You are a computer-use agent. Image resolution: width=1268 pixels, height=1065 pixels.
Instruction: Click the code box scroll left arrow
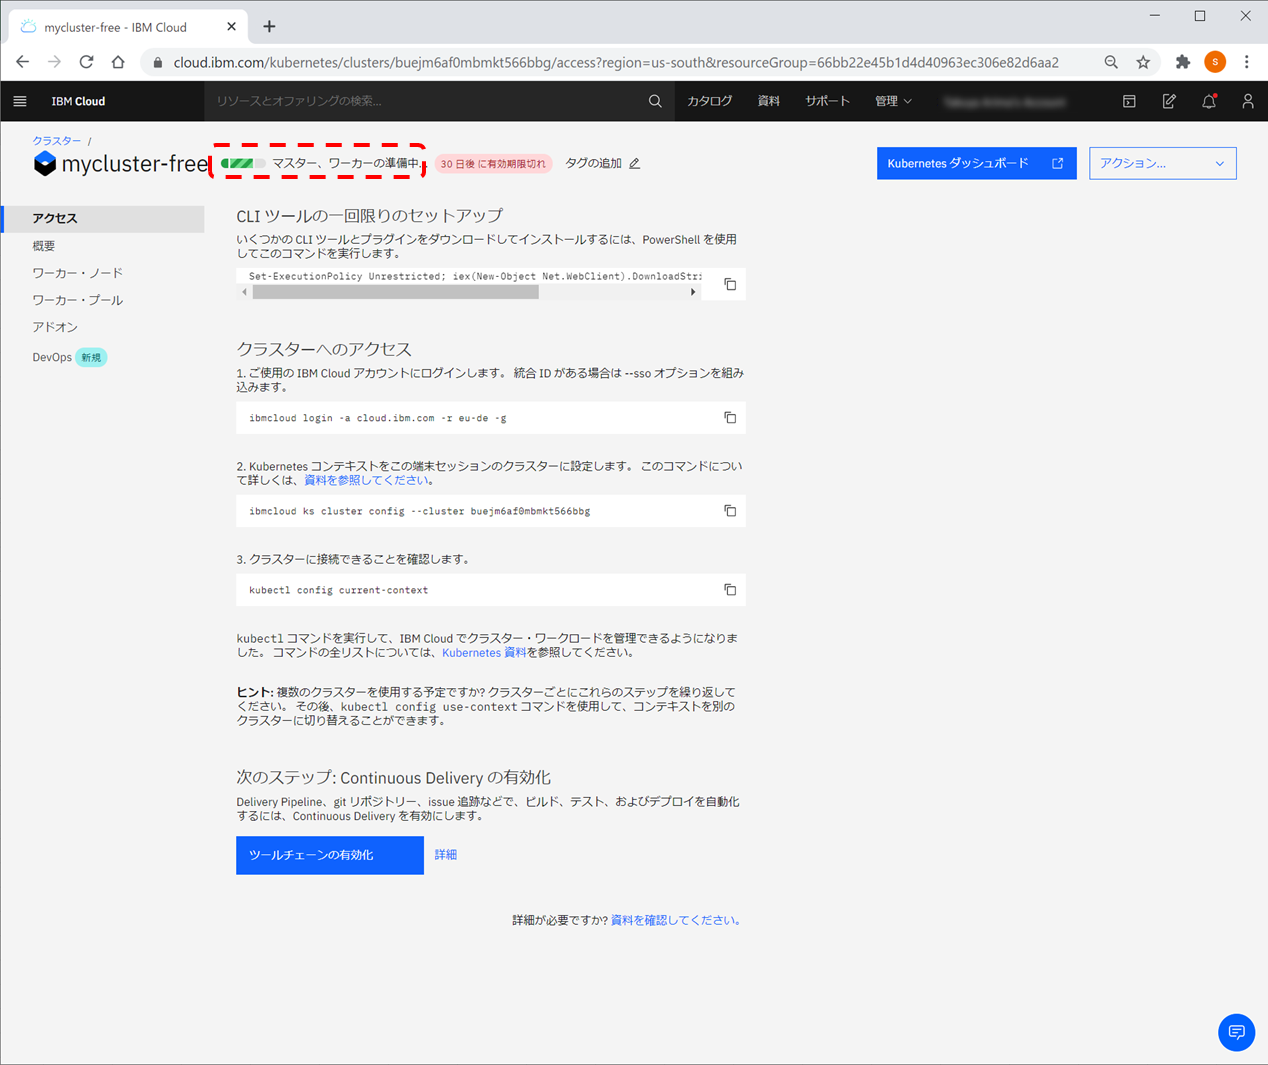tap(245, 293)
